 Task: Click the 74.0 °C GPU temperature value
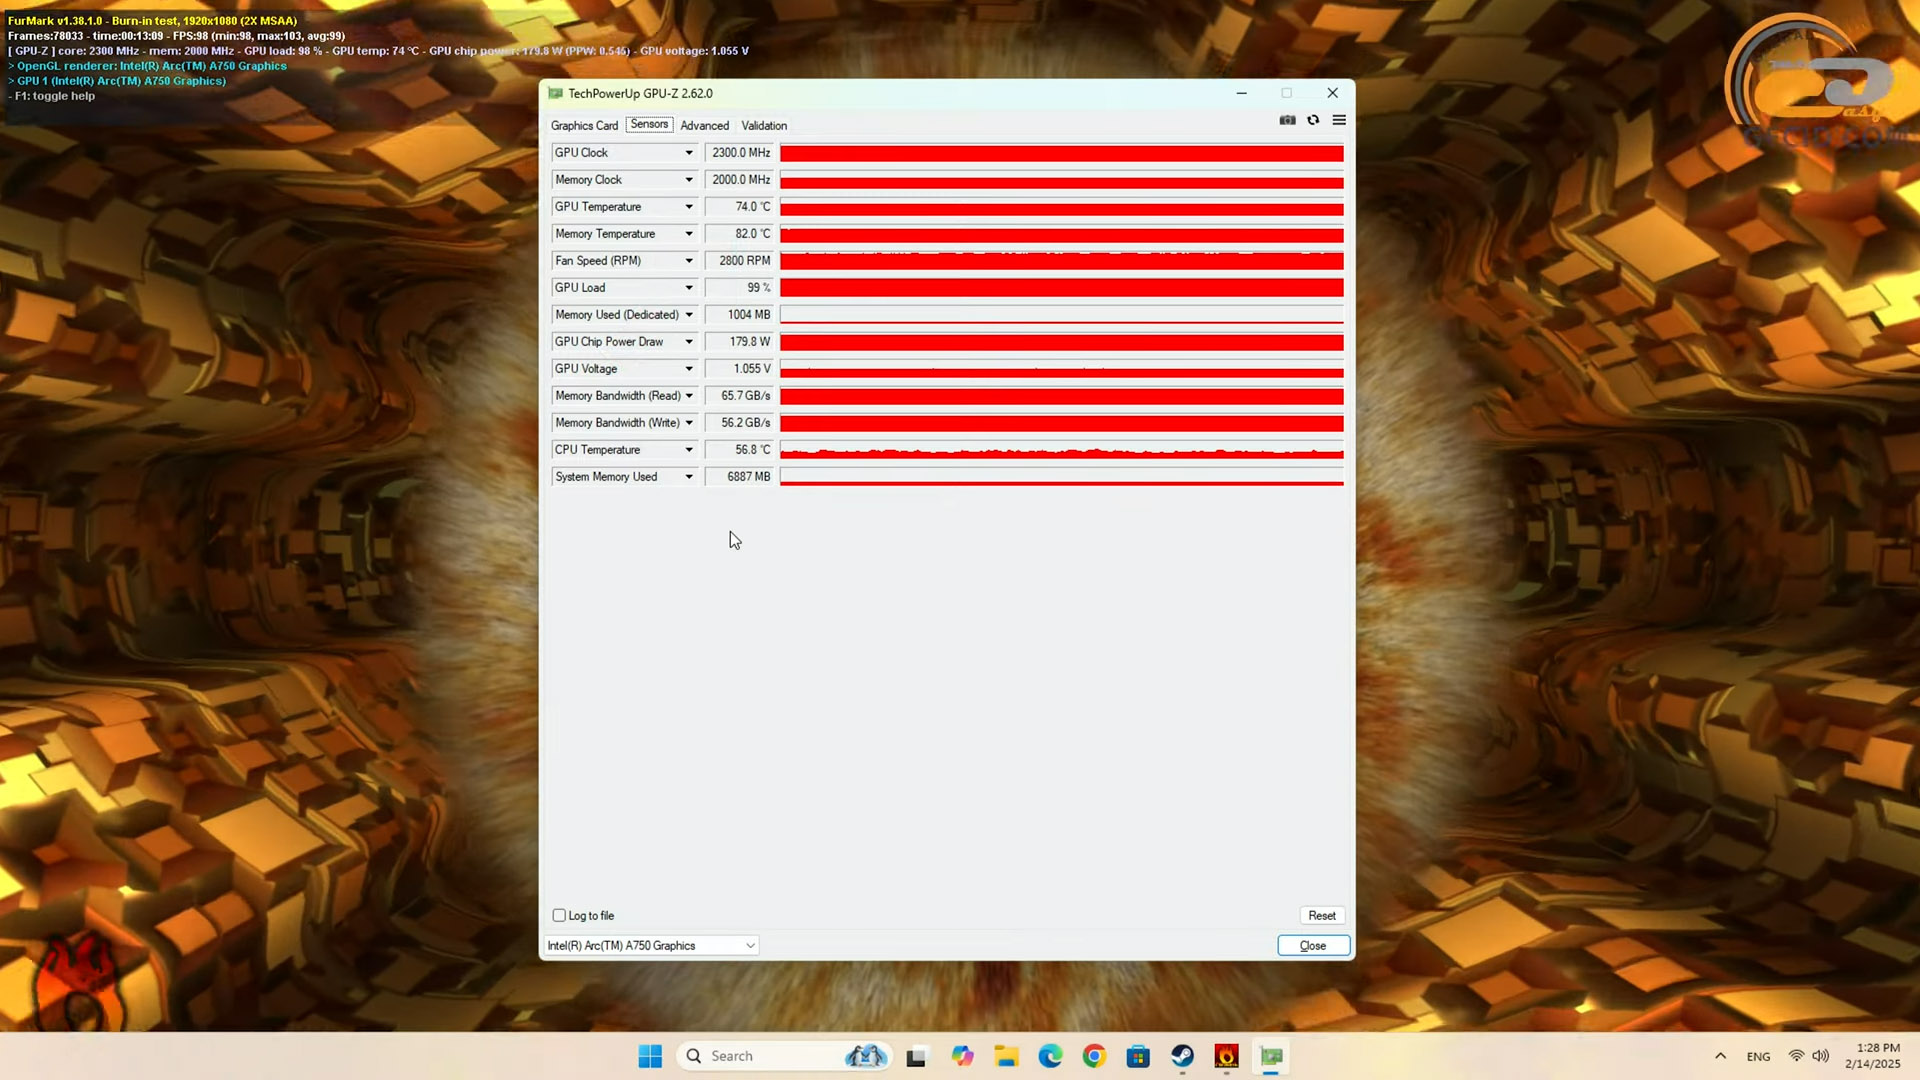click(739, 207)
